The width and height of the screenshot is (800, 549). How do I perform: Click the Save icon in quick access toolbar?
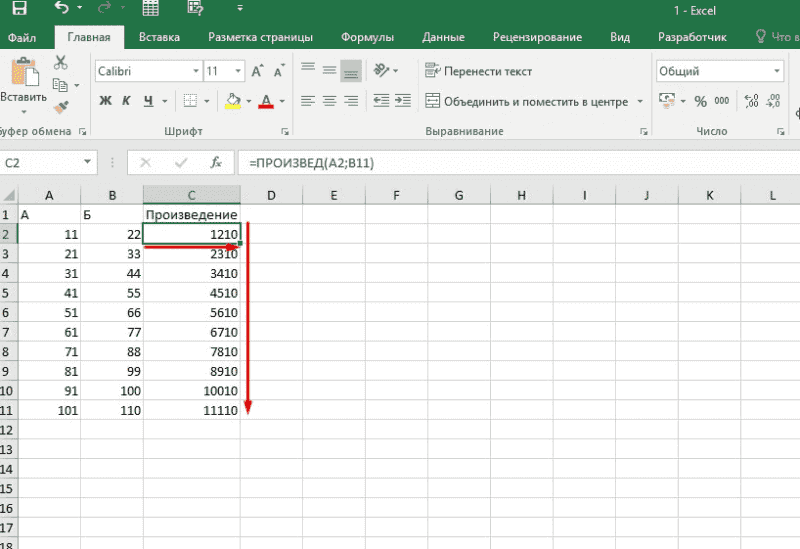pyautogui.click(x=17, y=10)
